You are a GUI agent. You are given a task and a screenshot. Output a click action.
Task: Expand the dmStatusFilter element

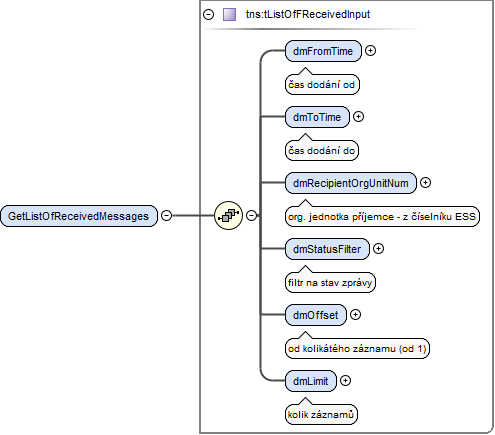(378, 248)
